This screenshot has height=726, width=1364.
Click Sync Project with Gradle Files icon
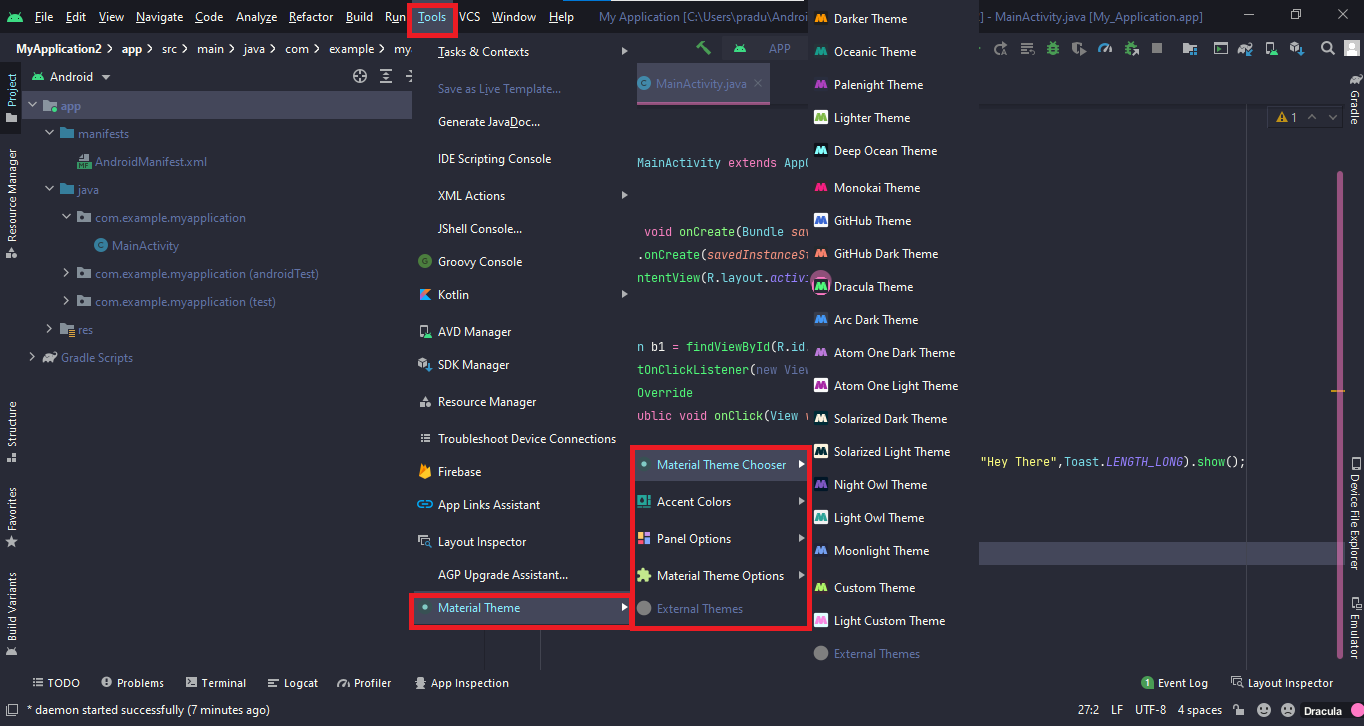1245,48
